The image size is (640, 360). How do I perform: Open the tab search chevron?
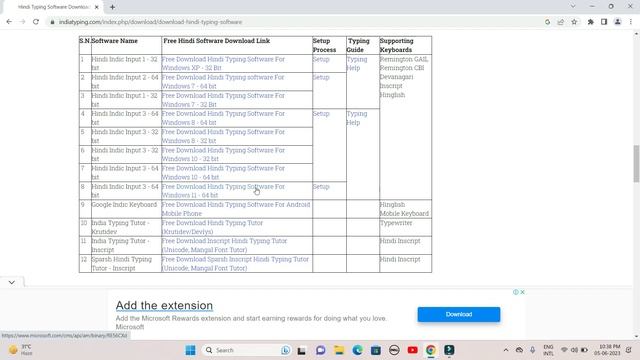(573, 6)
